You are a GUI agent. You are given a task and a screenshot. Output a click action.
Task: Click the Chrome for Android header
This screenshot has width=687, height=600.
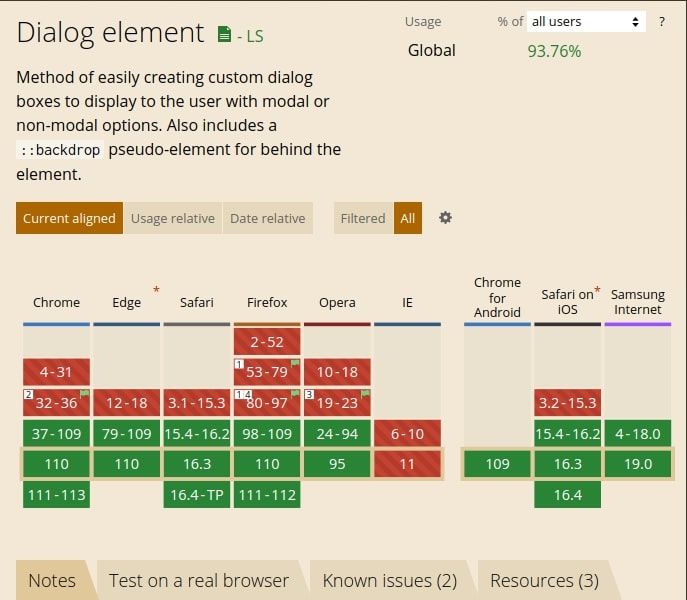point(497,297)
